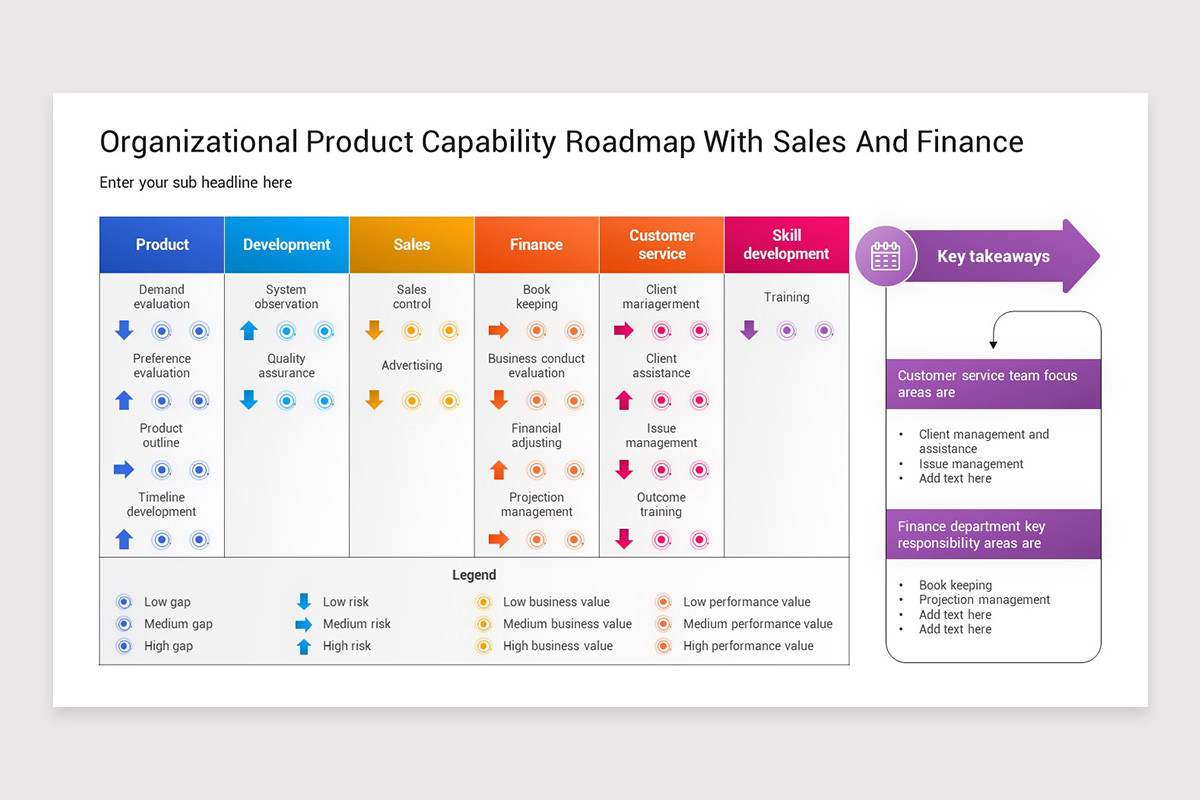
Task: Click the Low risk arrow in legend
Action: pyautogui.click(x=304, y=601)
